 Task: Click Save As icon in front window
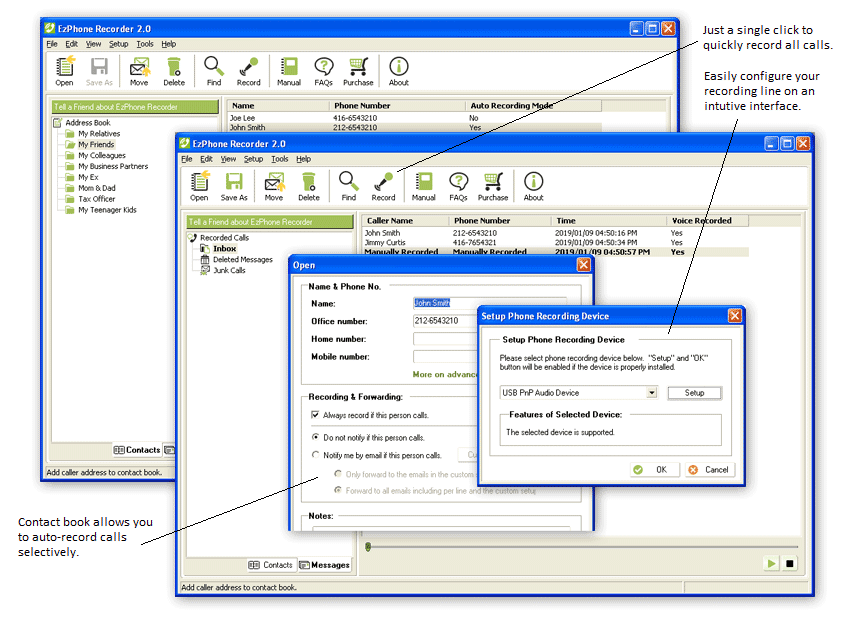click(x=234, y=187)
